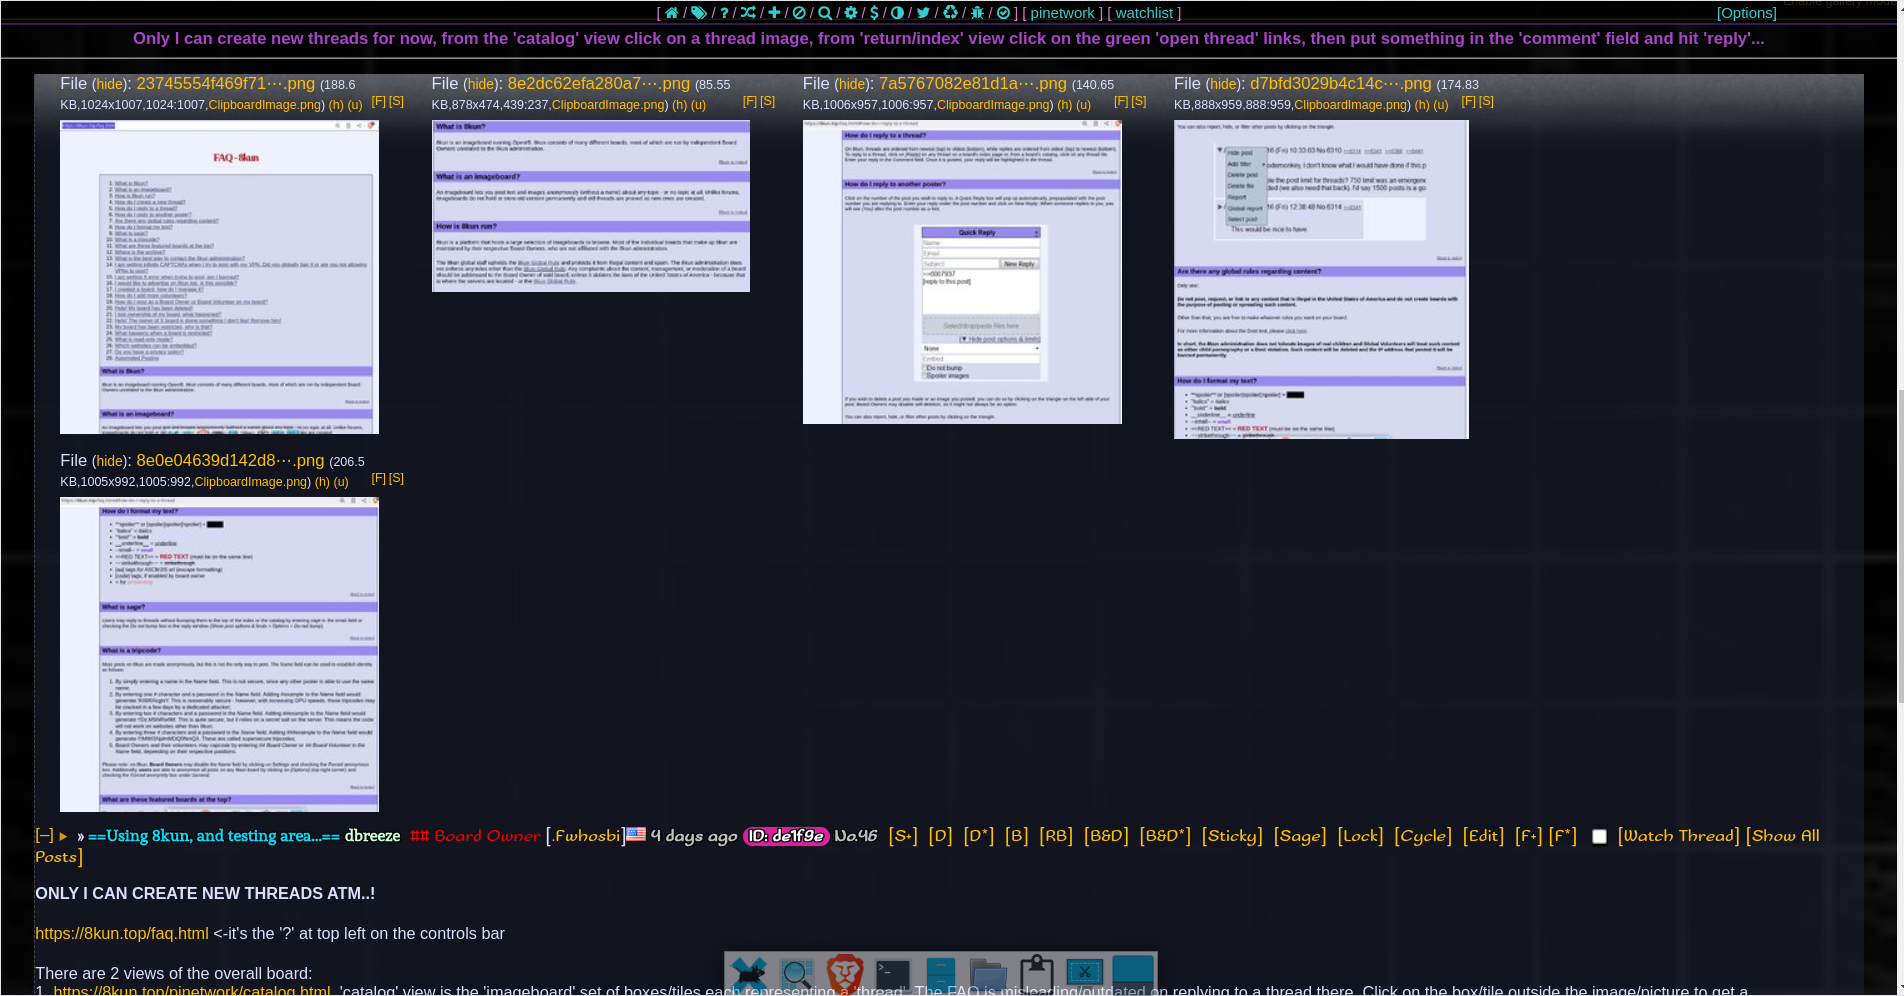1904x996 pixels.
Task: Open 8e0e04639d142d8….png file link
Action: [230, 461]
